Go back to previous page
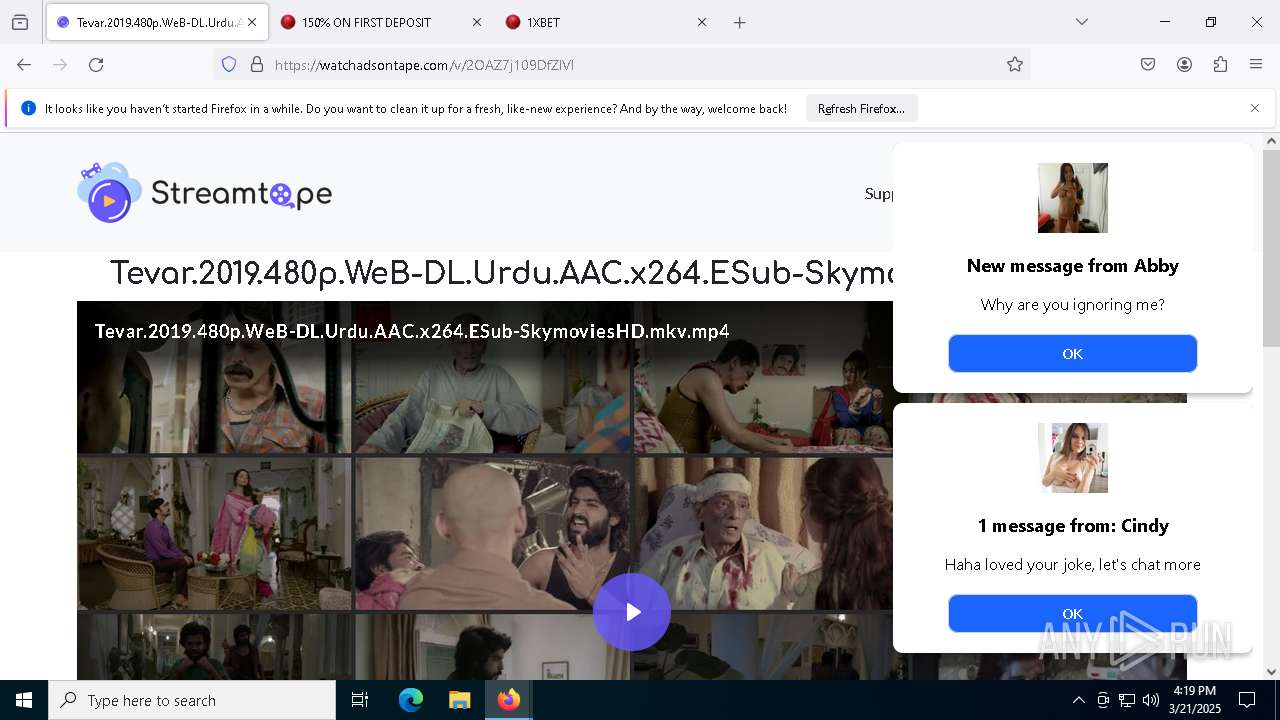 coord(24,65)
